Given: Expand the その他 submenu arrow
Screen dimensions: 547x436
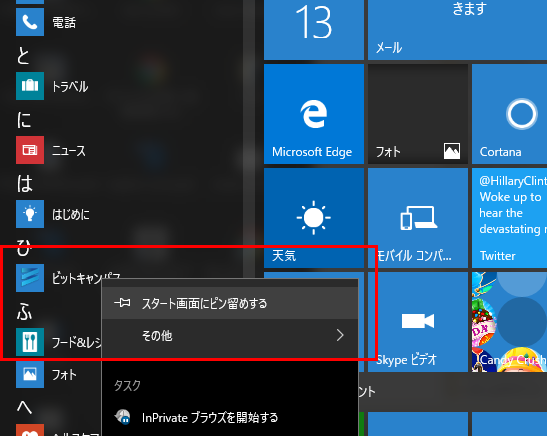Looking at the screenshot, I should click(340, 336).
